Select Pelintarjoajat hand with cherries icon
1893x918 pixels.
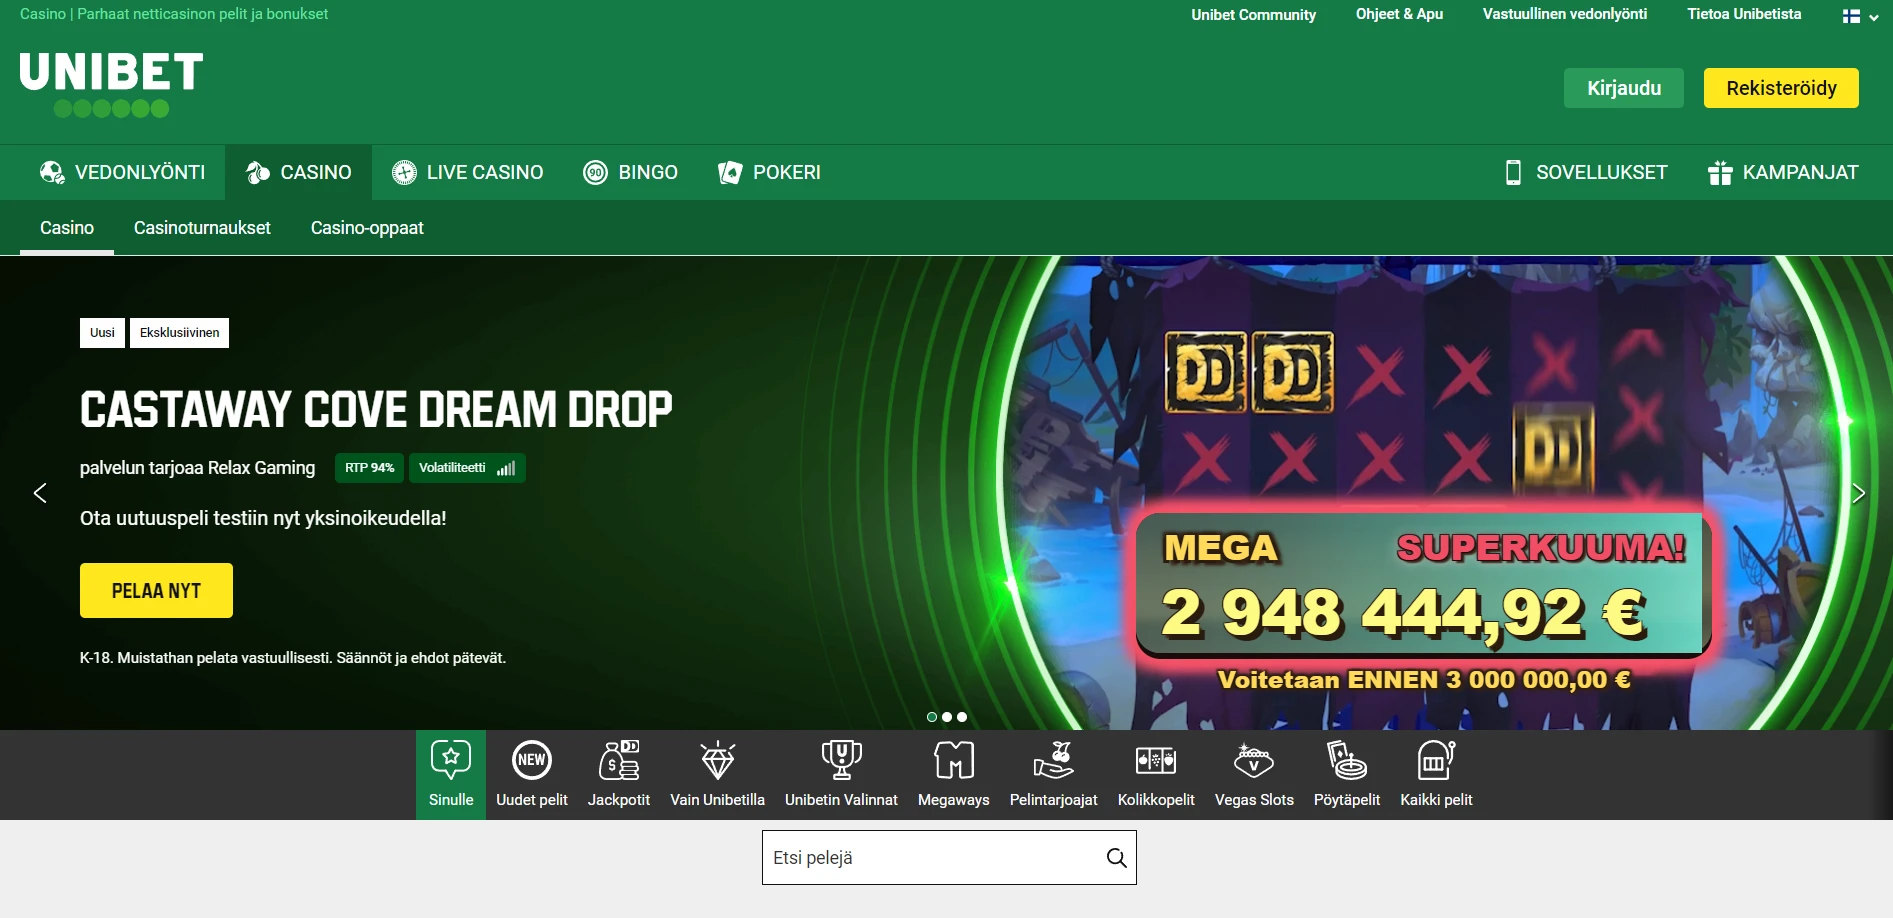coord(1054,760)
